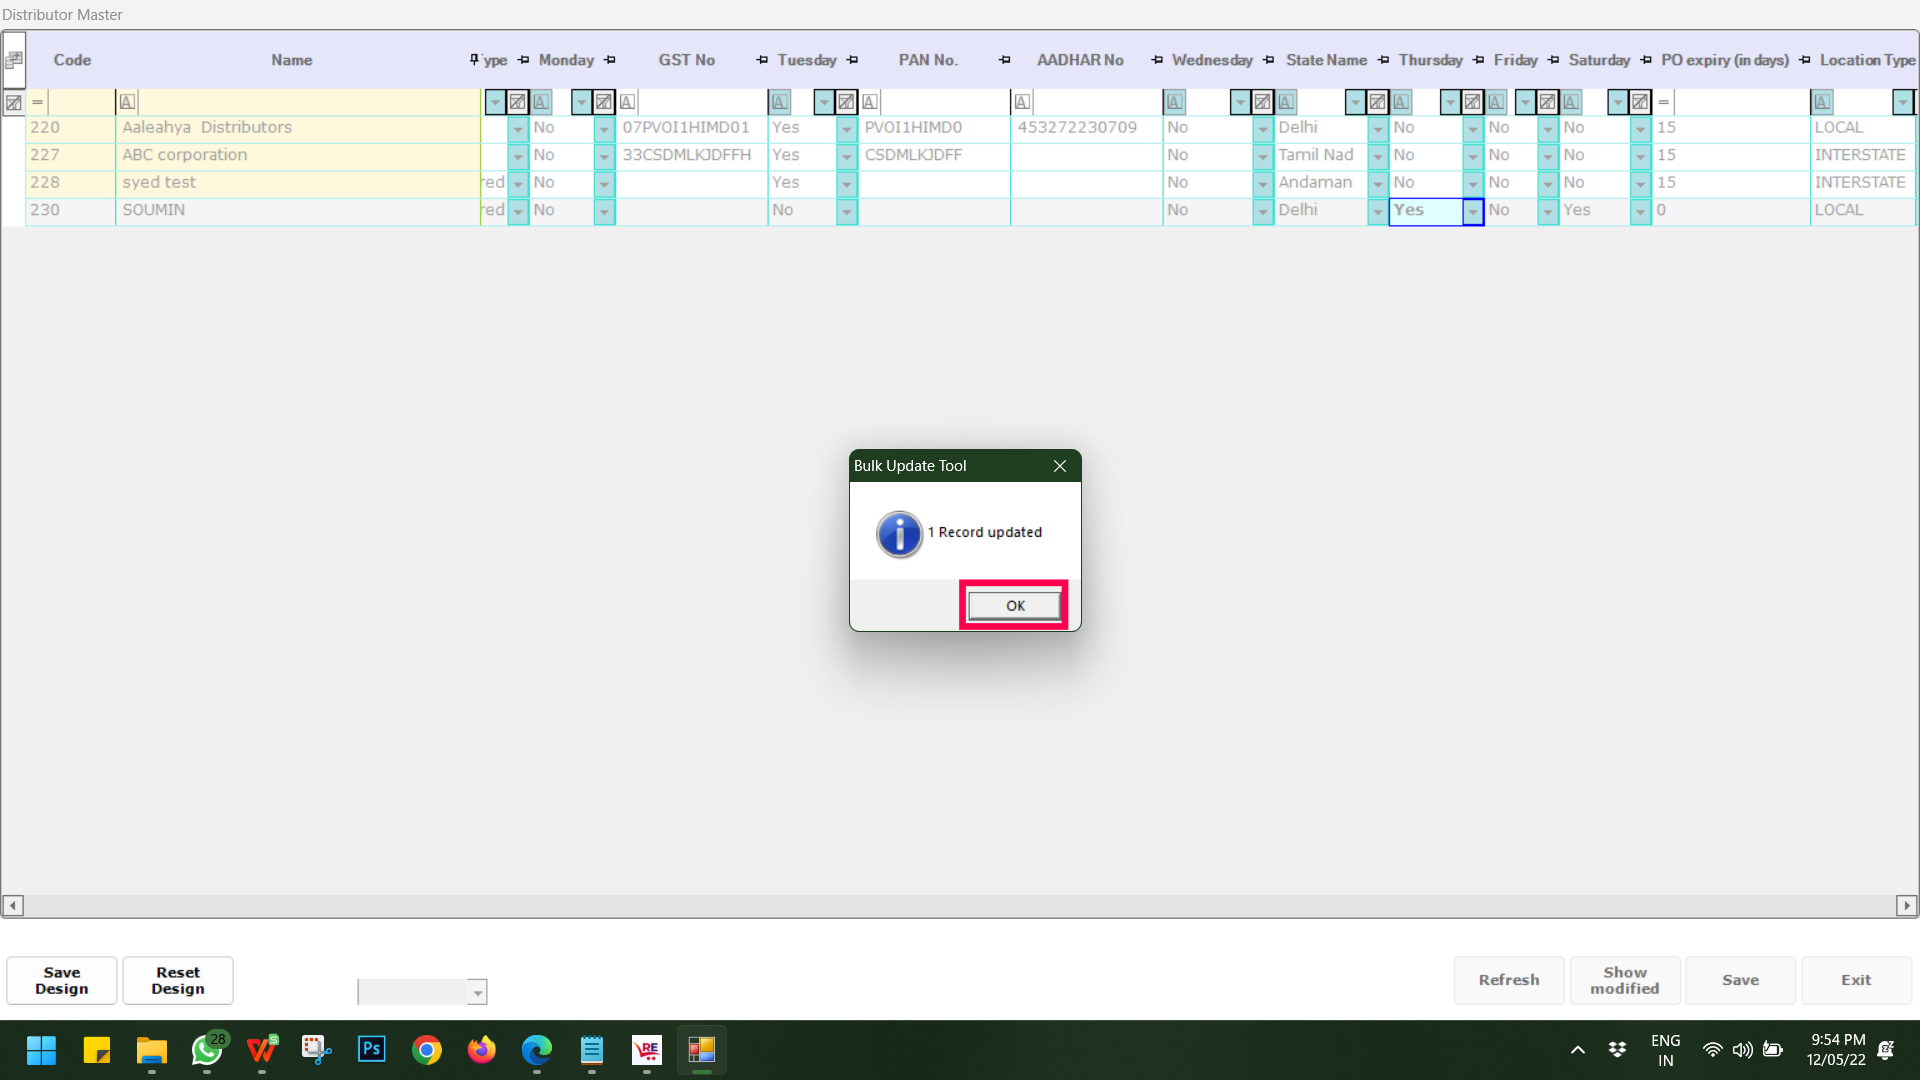Open Thursday dropdown for SOUMIN row
The image size is (1920, 1080).
pyautogui.click(x=1472, y=211)
